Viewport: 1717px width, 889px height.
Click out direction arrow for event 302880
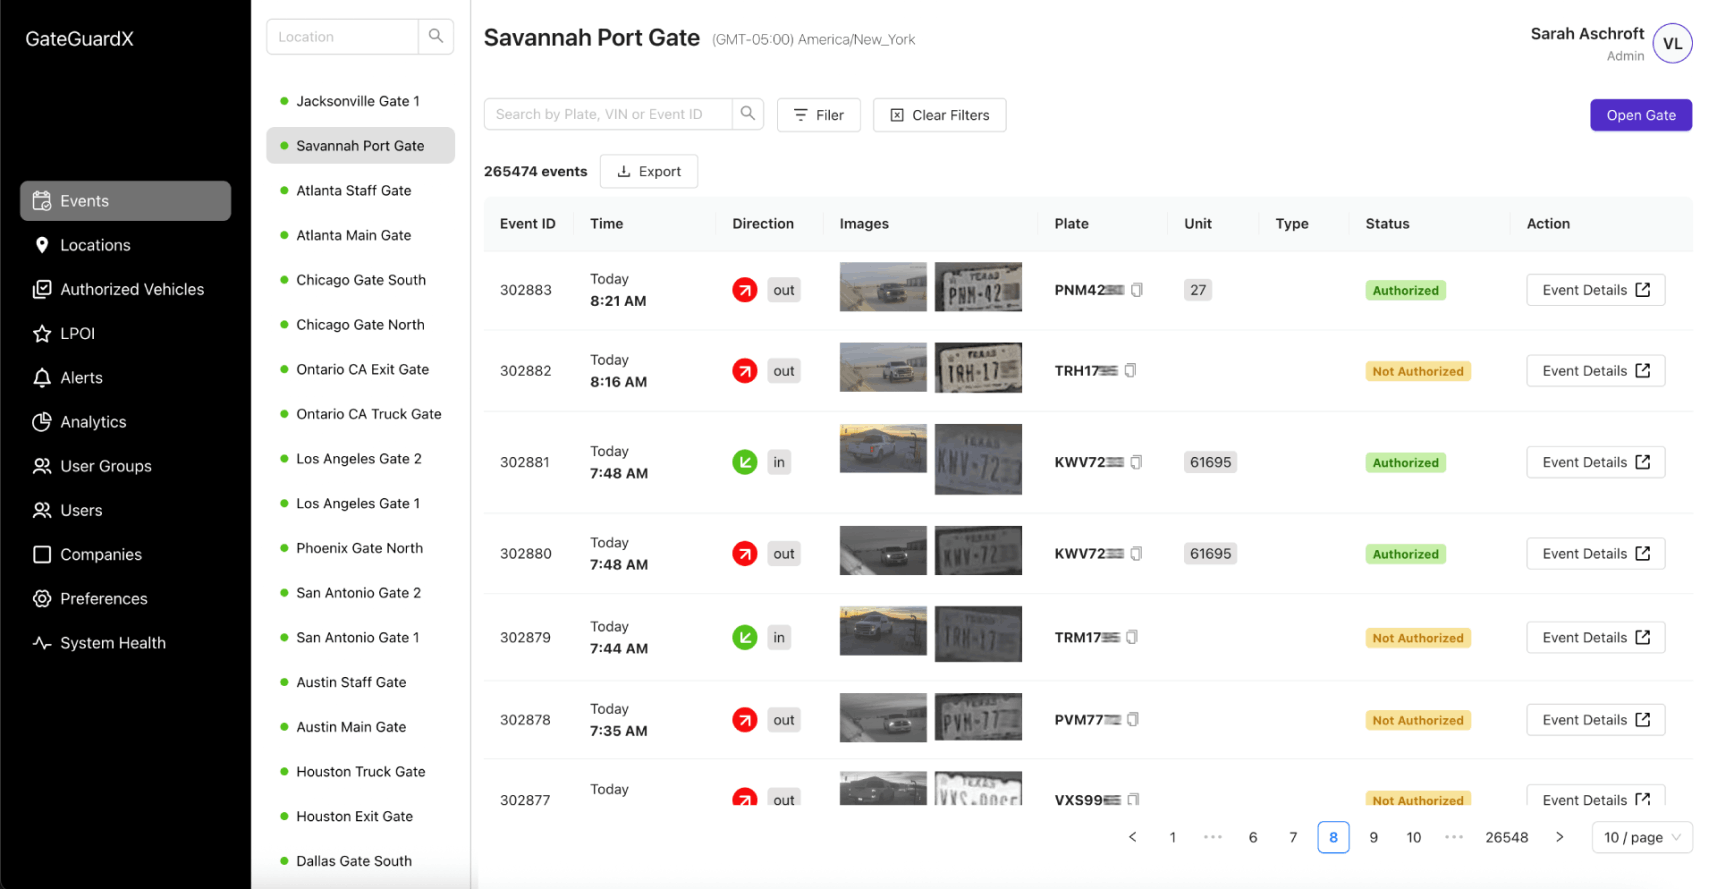(745, 553)
